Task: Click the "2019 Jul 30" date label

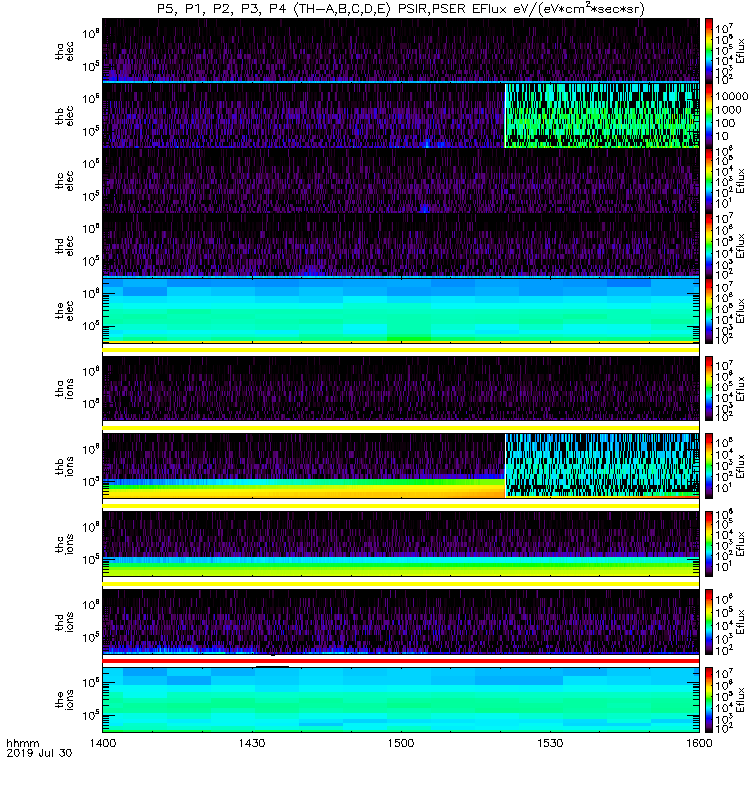Action: coord(39,753)
